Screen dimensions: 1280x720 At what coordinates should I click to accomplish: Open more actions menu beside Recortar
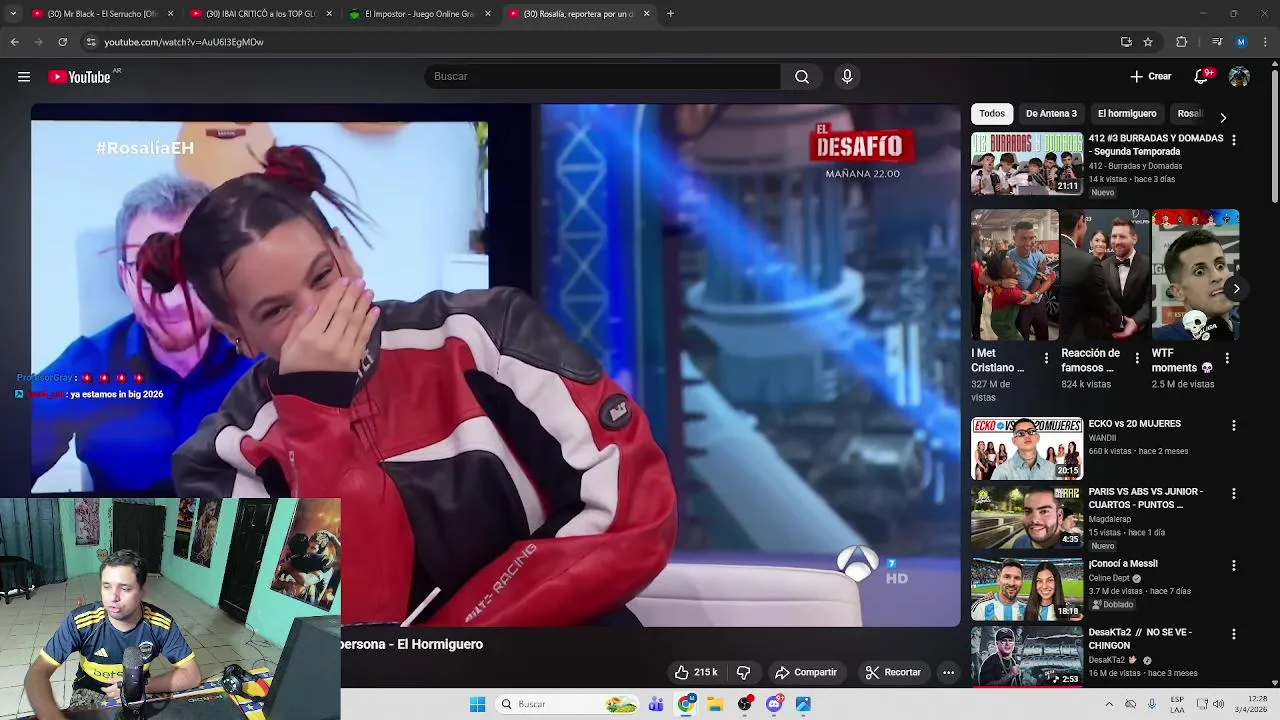point(948,672)
